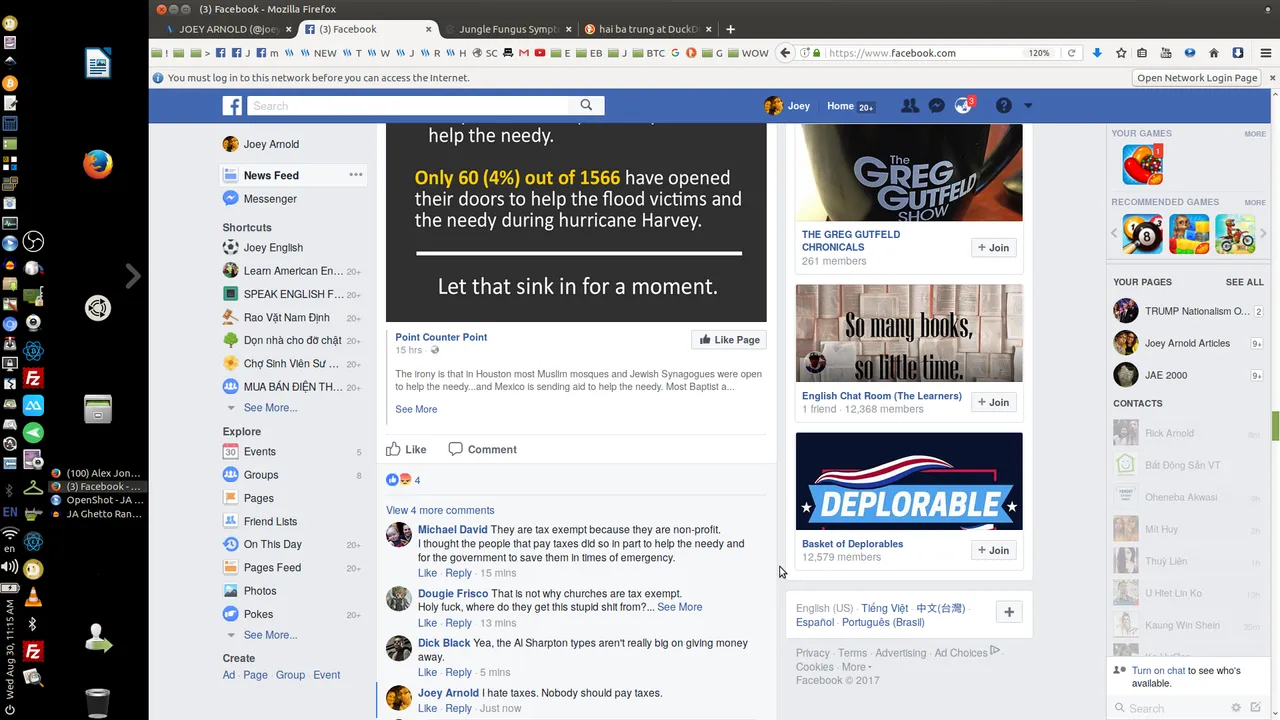Join Basket of Deplorables group
Image resolution: width=1280 pixels, height=720 pixels.
(x=993, y=550)
